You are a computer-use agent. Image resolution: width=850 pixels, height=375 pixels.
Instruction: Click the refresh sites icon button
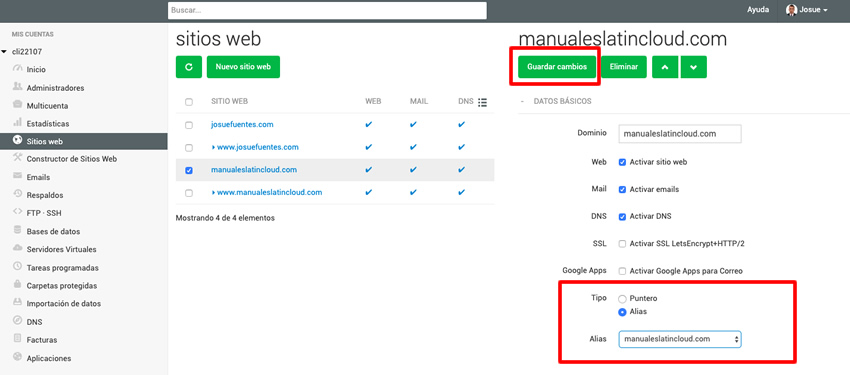[x=189, y=67]
